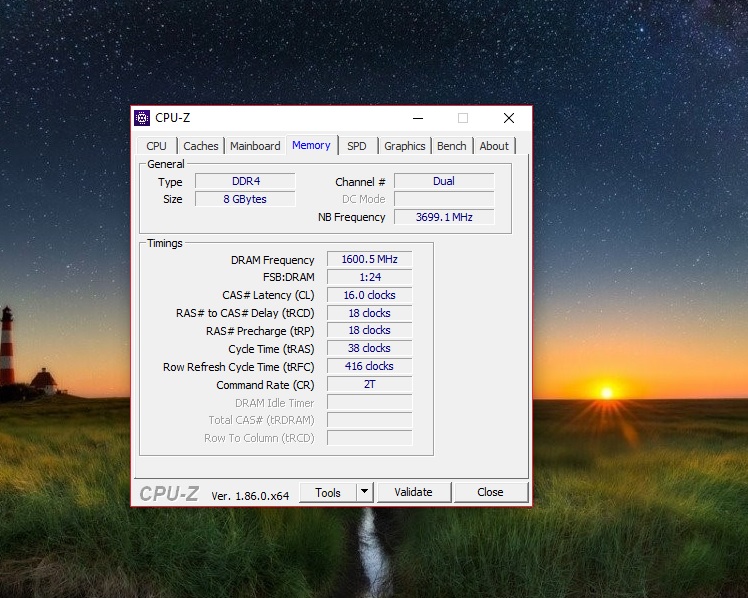Screen dimensions: 748x598
Task: Select the tRCD 18 clocks value
Action: [x=369, y=313]
